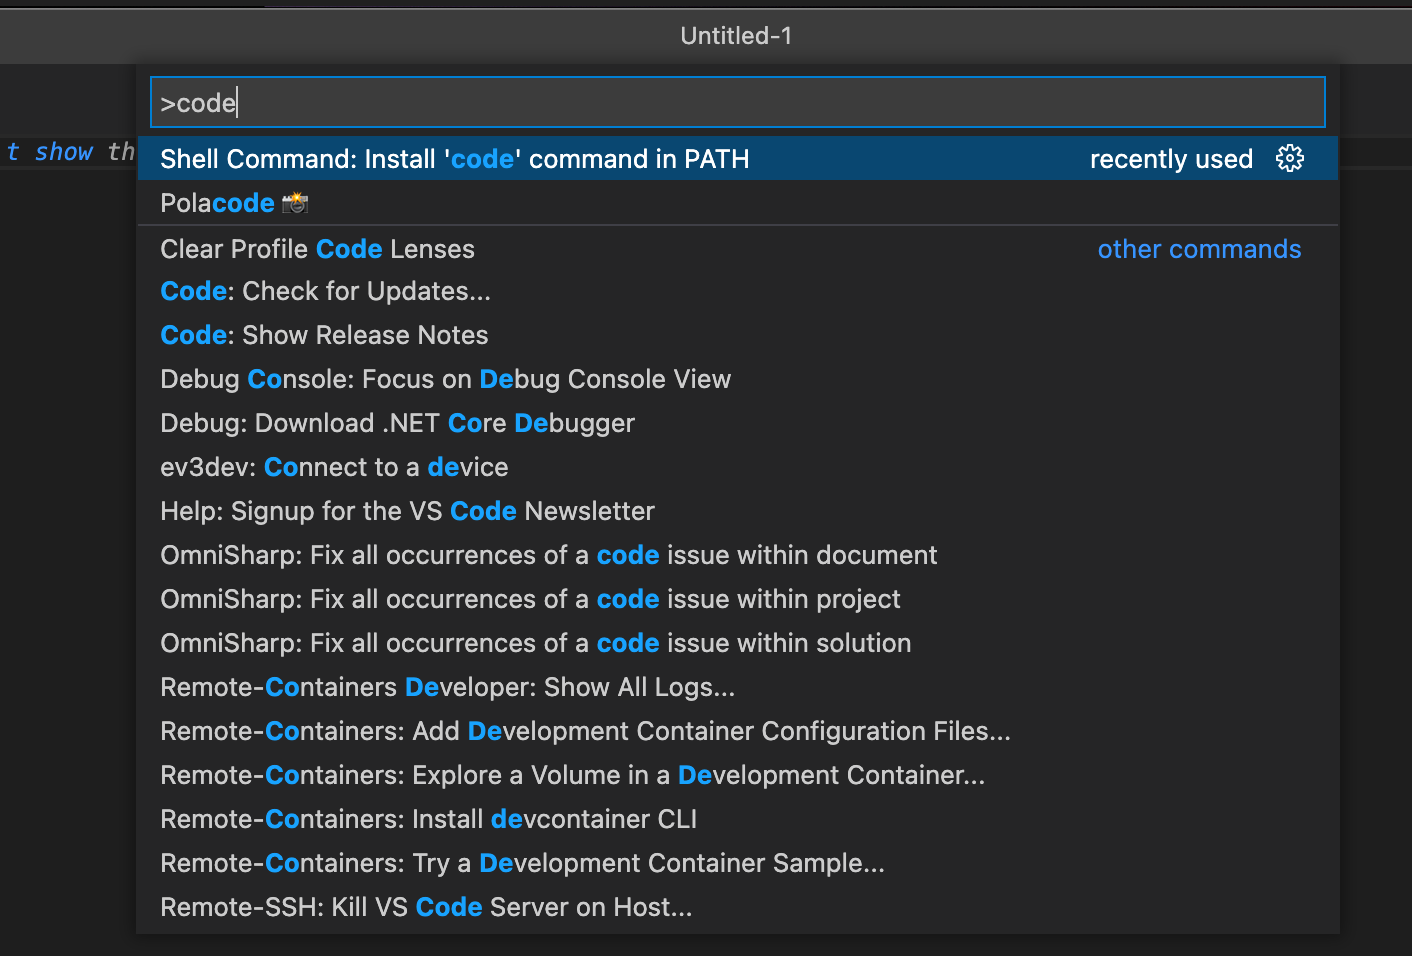This screenshot has width=1412, height=956.
Task: Click the command palette search input
Action: click(738, 102)
